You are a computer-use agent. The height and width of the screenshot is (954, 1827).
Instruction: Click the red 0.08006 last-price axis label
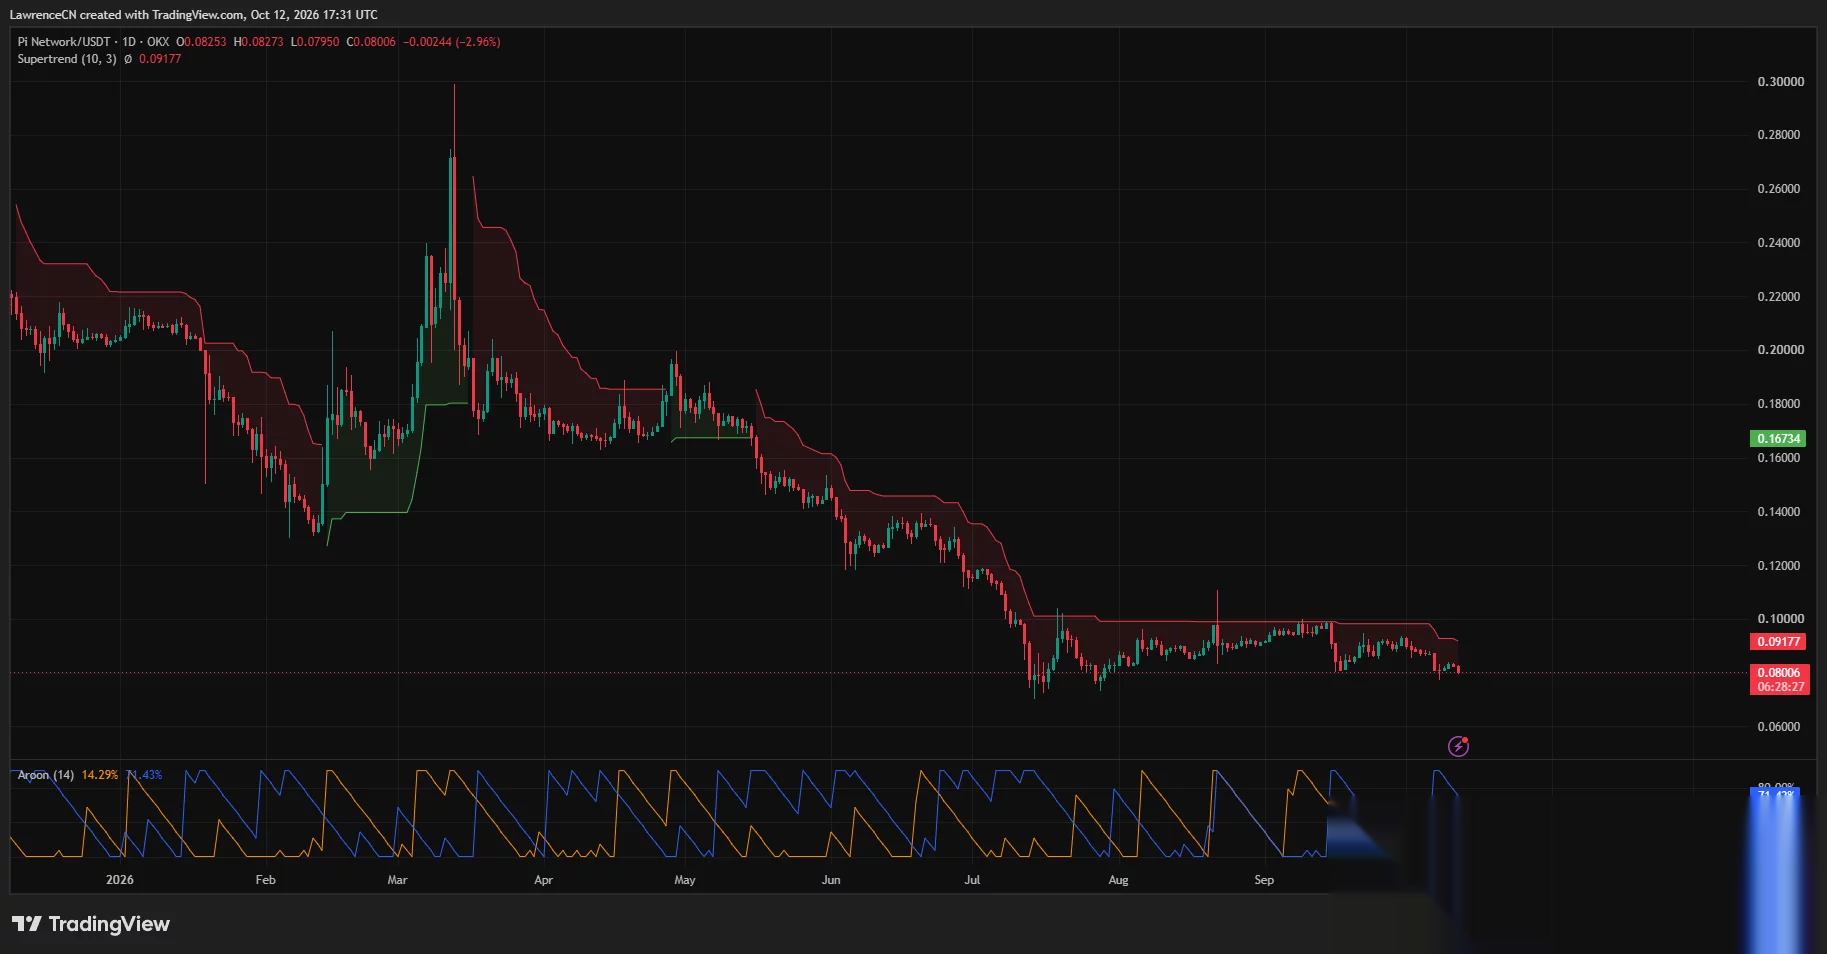pos(1779,673)
